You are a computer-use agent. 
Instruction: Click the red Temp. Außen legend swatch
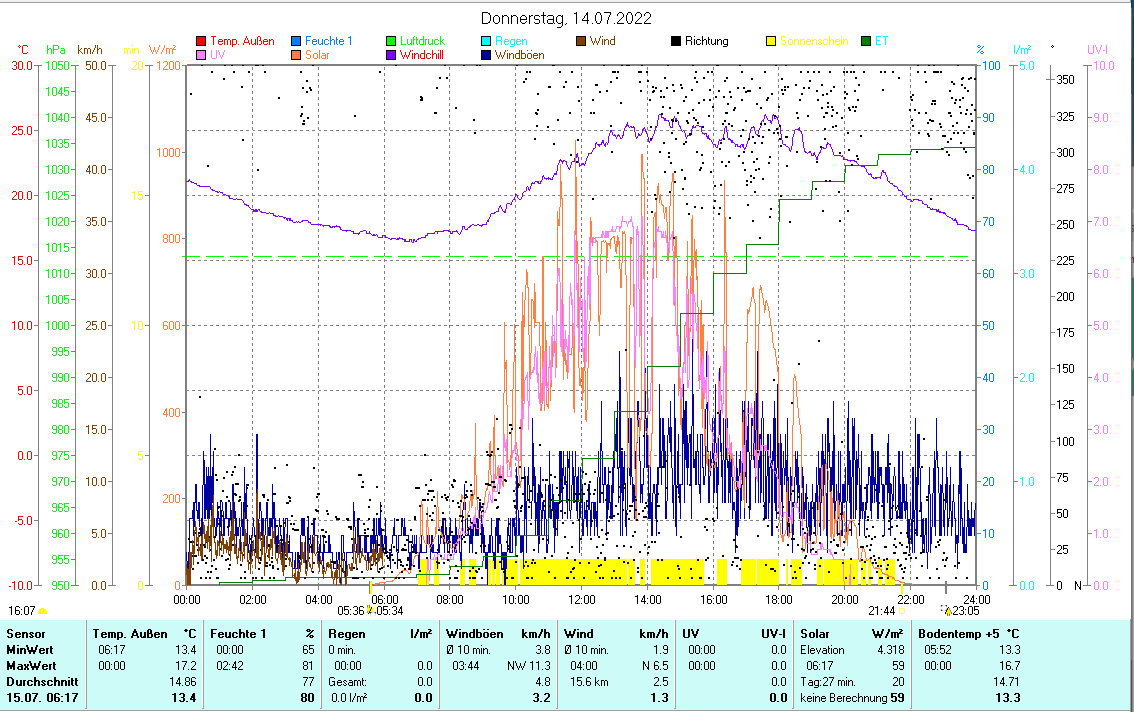pyautogui.click(x=202, y=42)
